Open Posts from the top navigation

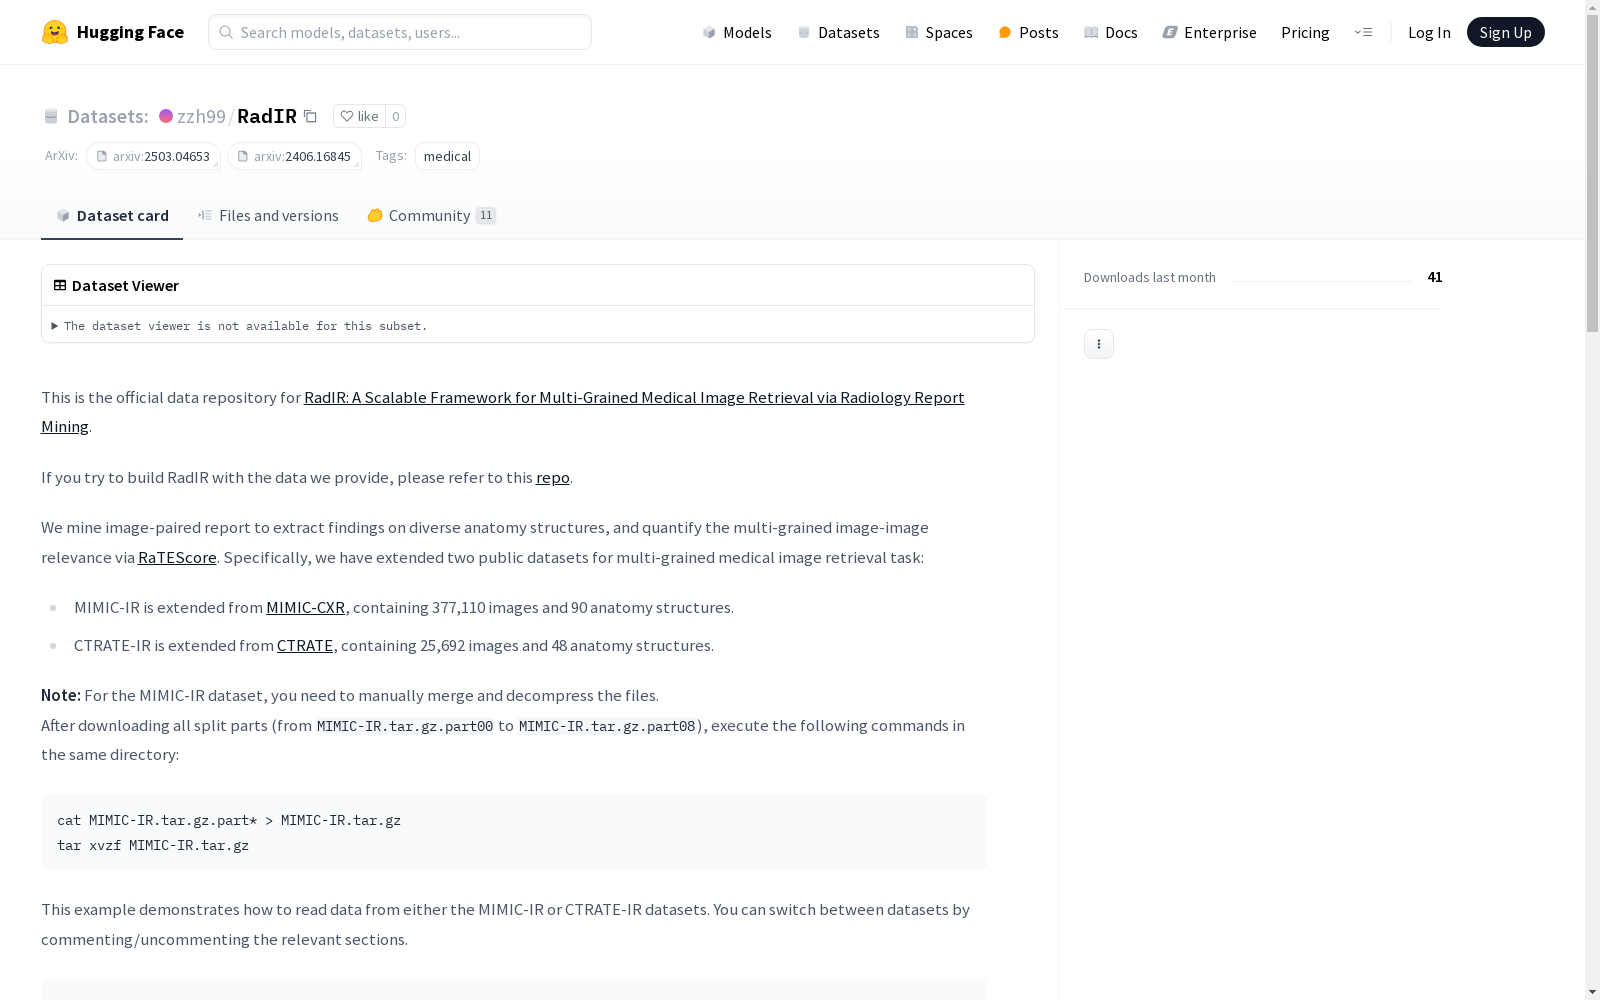tap(1028, 32)
